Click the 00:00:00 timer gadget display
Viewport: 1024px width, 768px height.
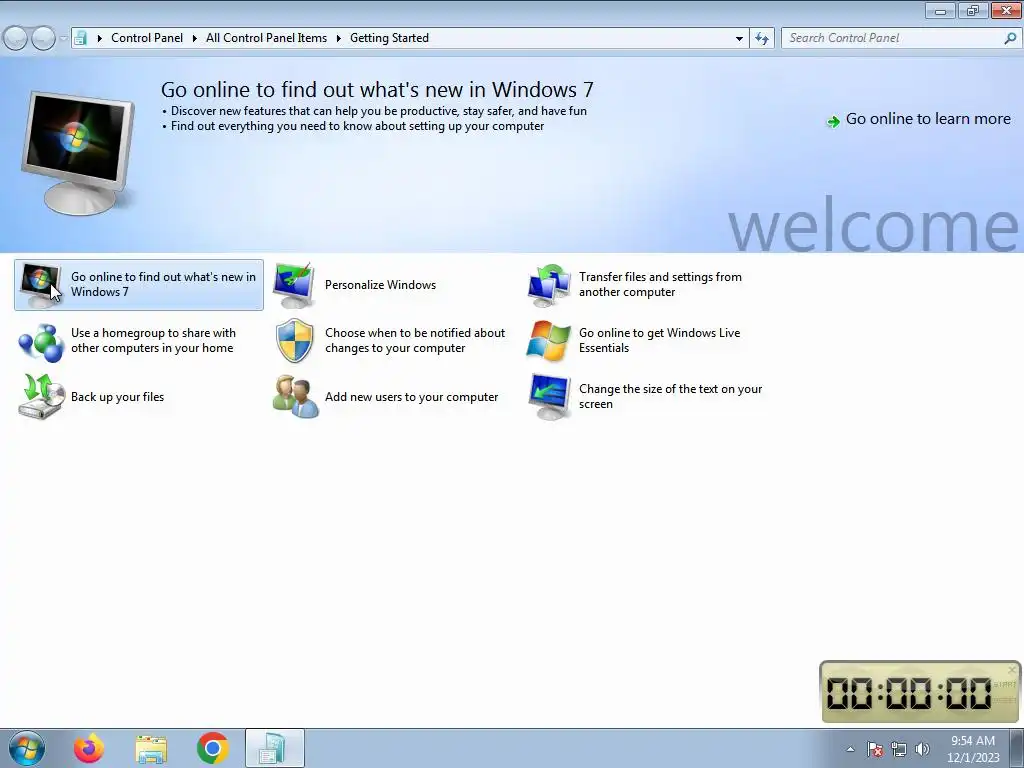(908, 693)
